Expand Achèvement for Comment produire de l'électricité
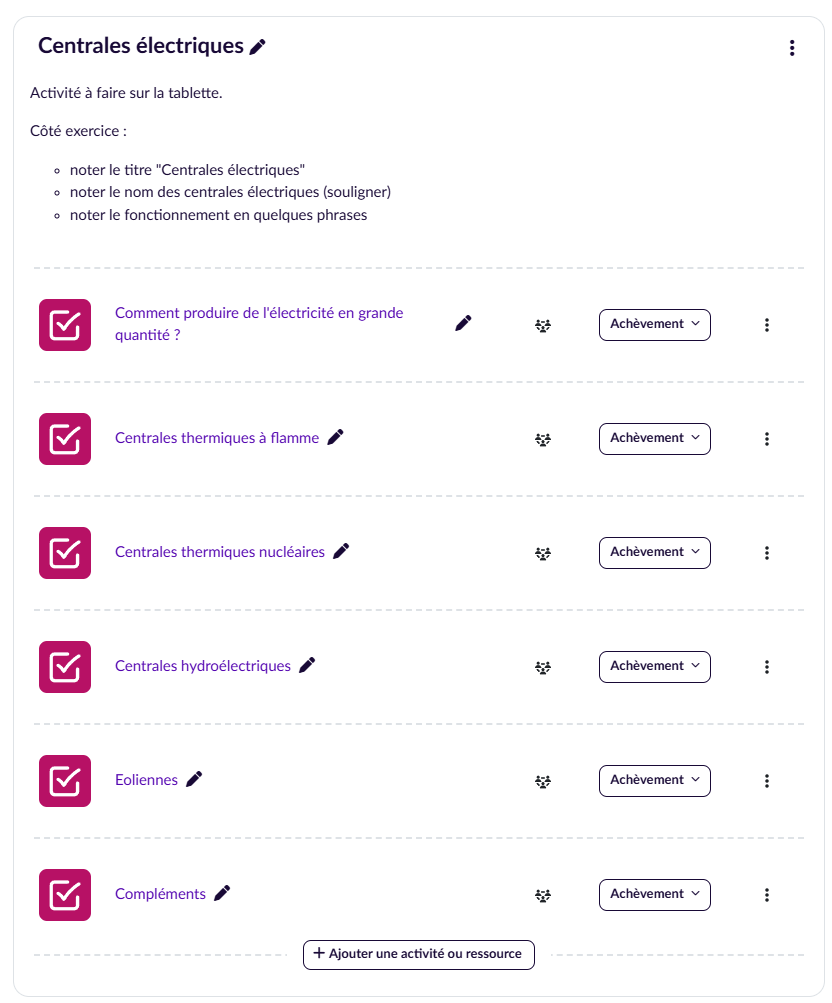Image resolution: width=832 pixels, height=1003 pixels. pos(654,325)
